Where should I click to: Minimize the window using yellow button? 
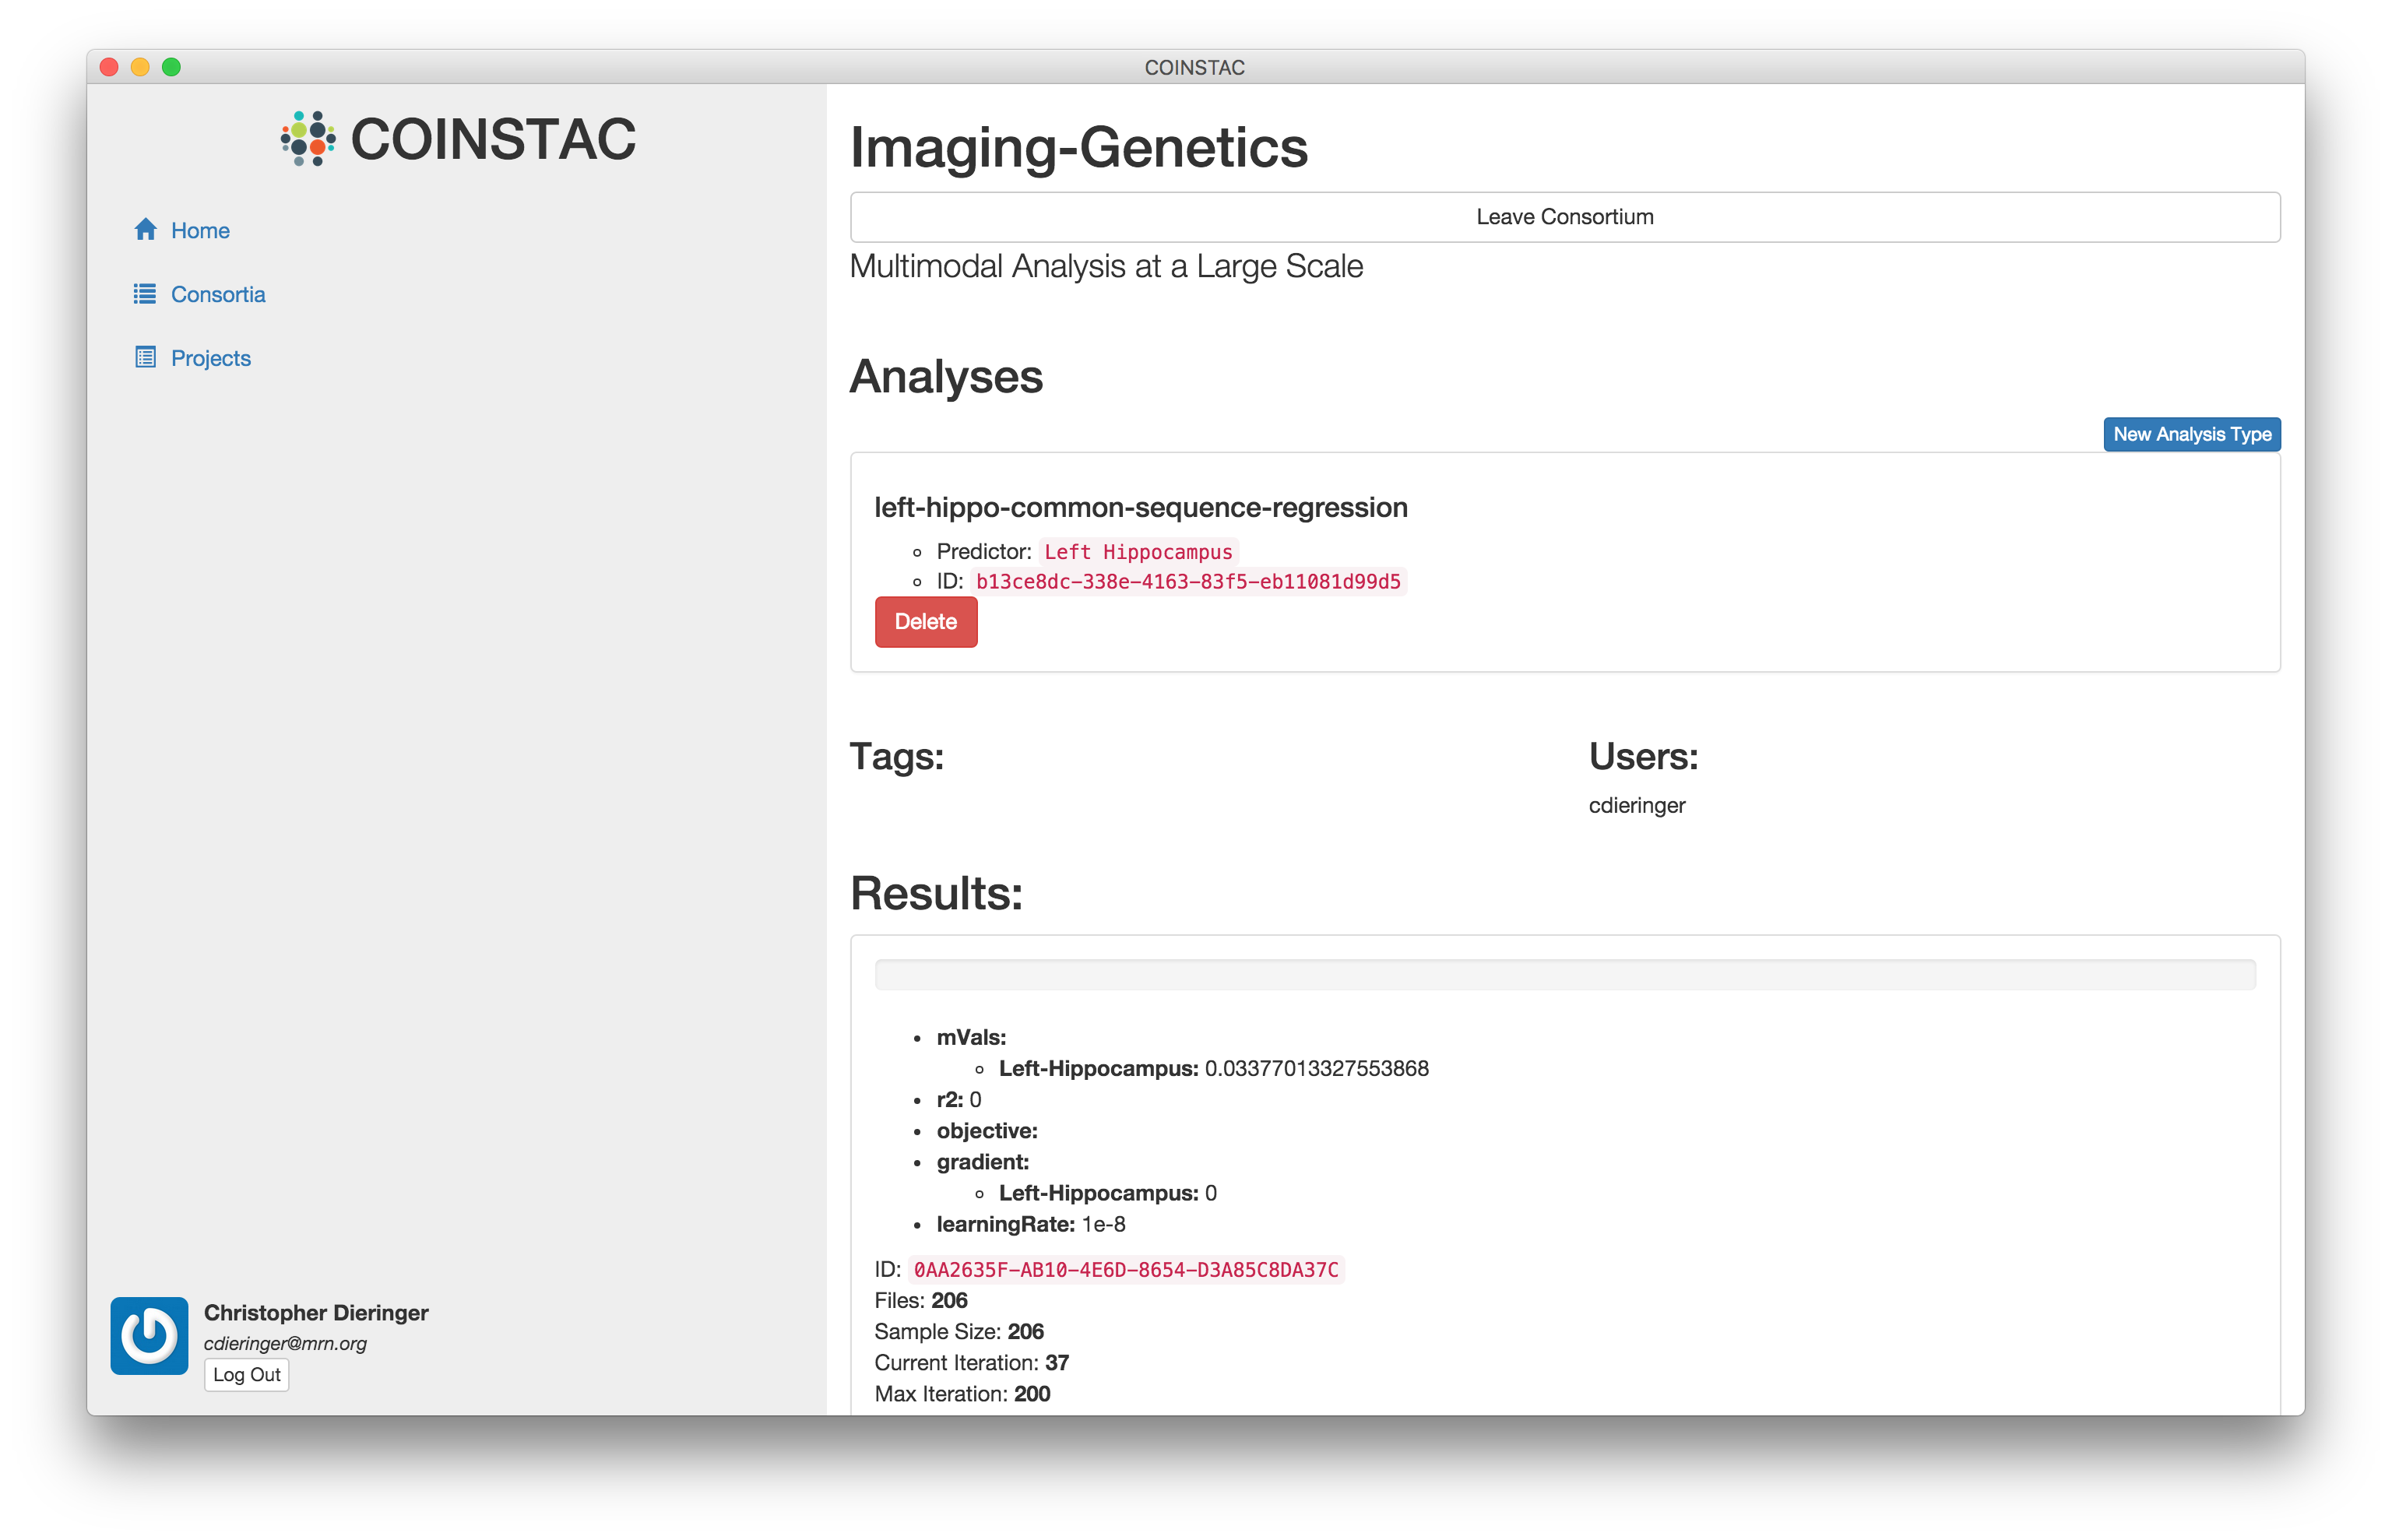coord(141,67)
